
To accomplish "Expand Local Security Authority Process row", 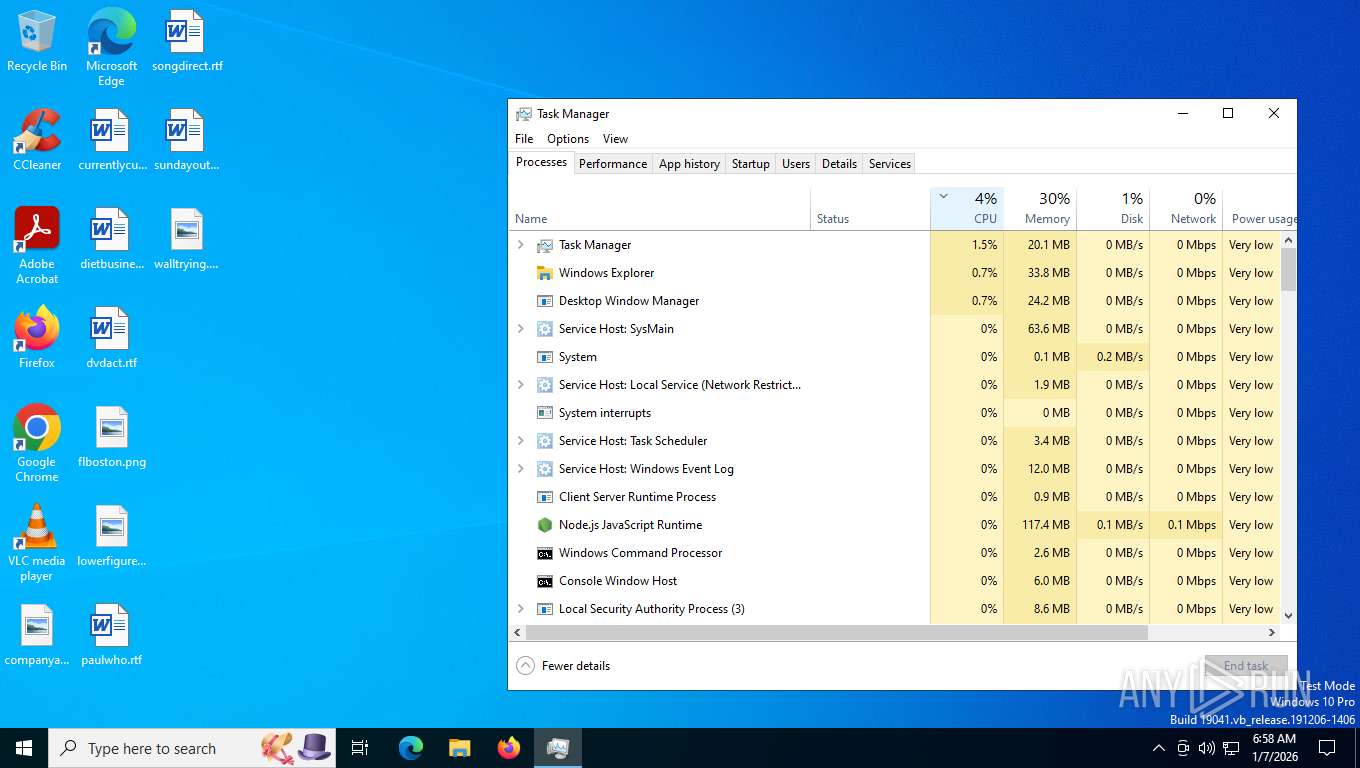I will pos(520,609).
